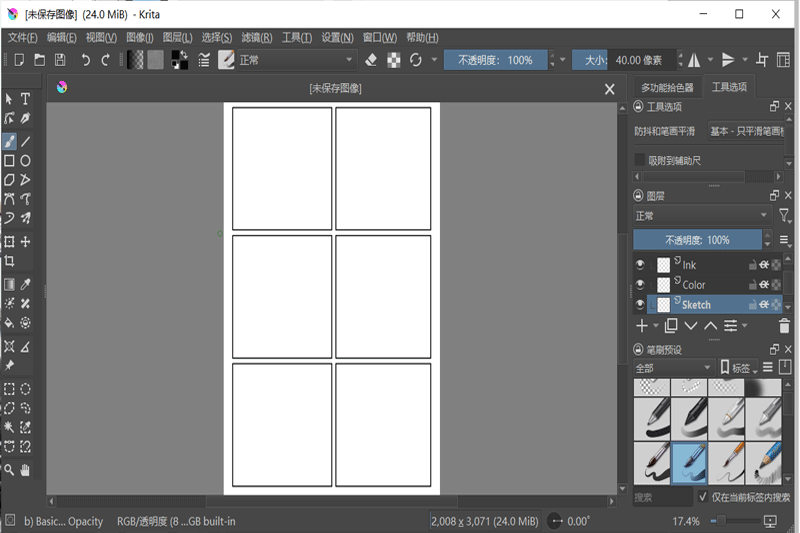Select the Text tool in toolbox
The width and height of the screenshot is (800, 533).
pos(26,99)
